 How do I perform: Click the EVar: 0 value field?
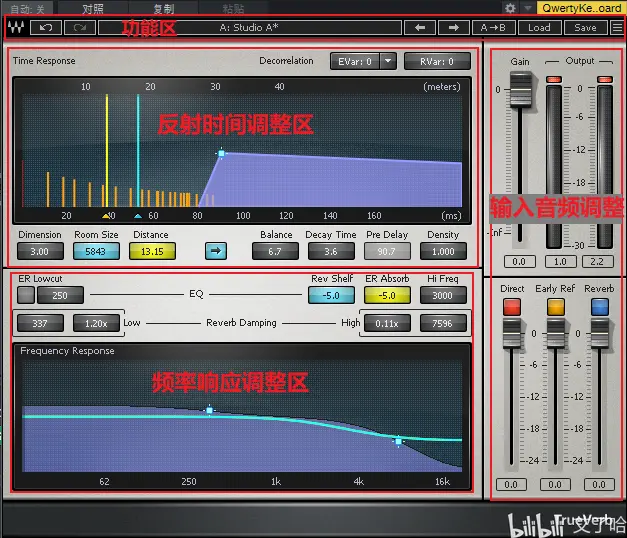355,62
